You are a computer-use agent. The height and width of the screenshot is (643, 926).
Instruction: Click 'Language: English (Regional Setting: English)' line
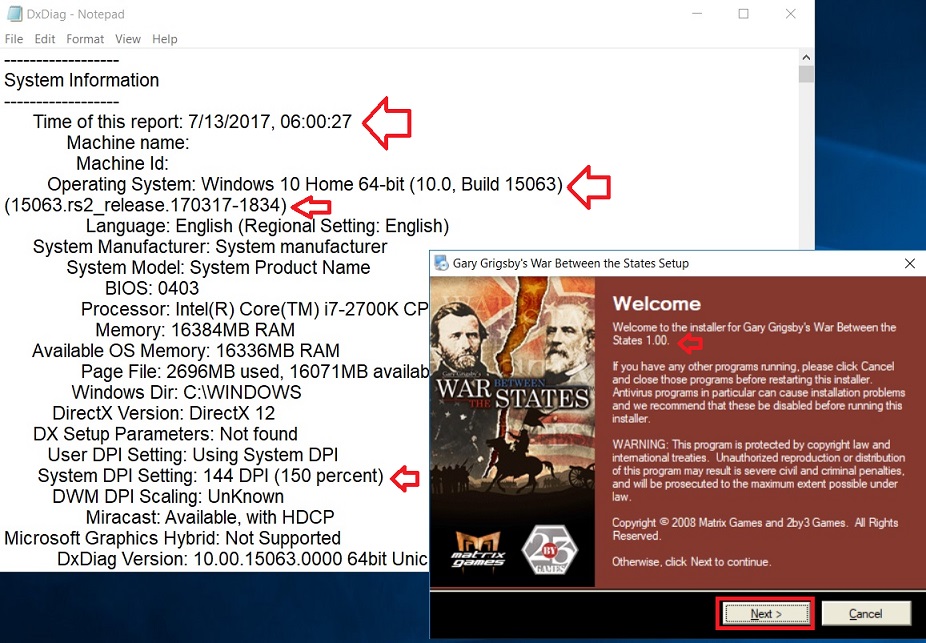(x=267, y=226)
